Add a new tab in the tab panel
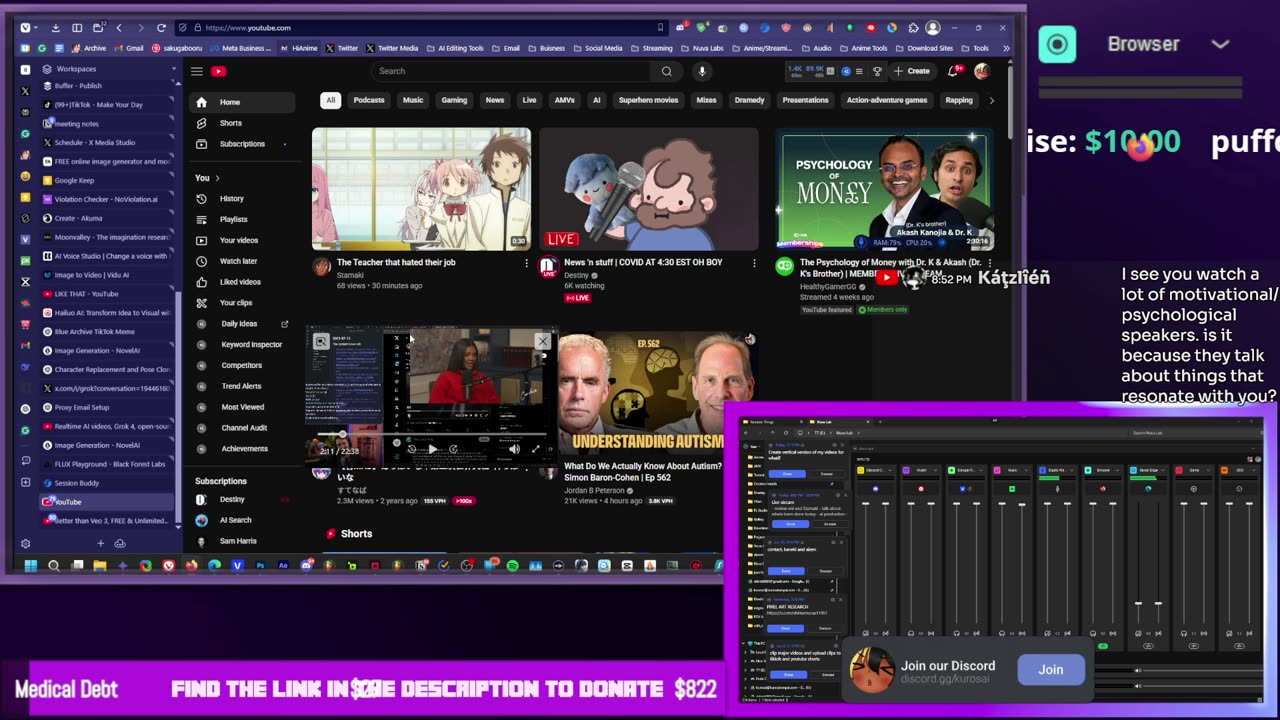The image size is (1280, 720). (100, 544)
